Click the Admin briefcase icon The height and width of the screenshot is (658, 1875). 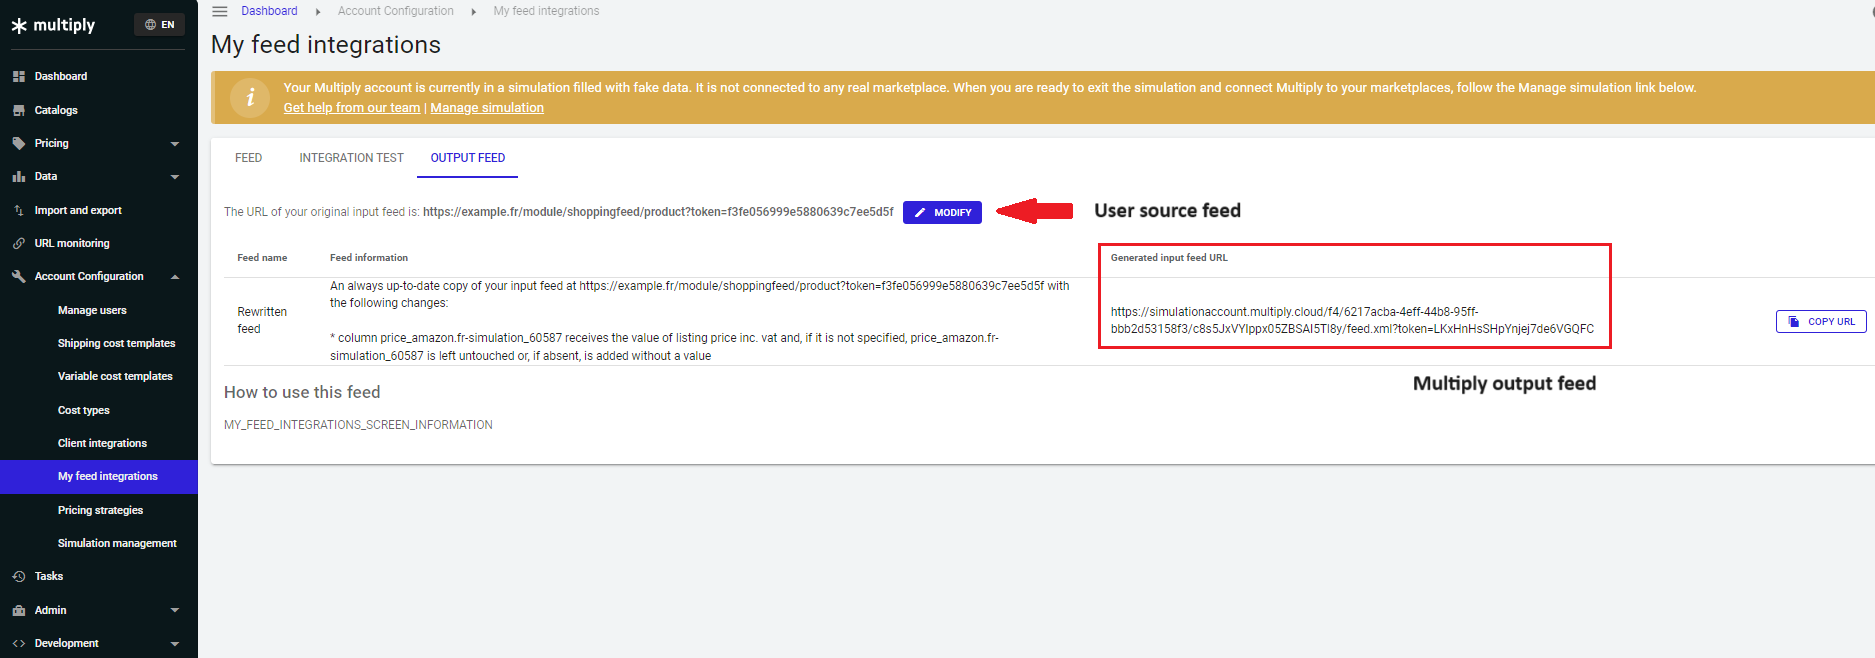click(19, 610)
